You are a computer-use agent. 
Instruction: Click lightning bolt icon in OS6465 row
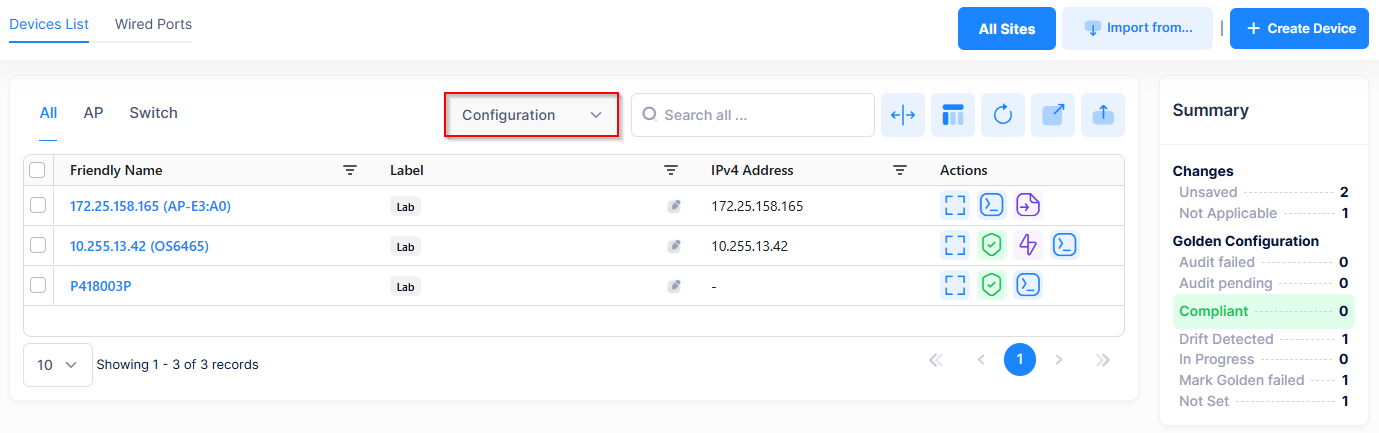[x=1028, y=245]
